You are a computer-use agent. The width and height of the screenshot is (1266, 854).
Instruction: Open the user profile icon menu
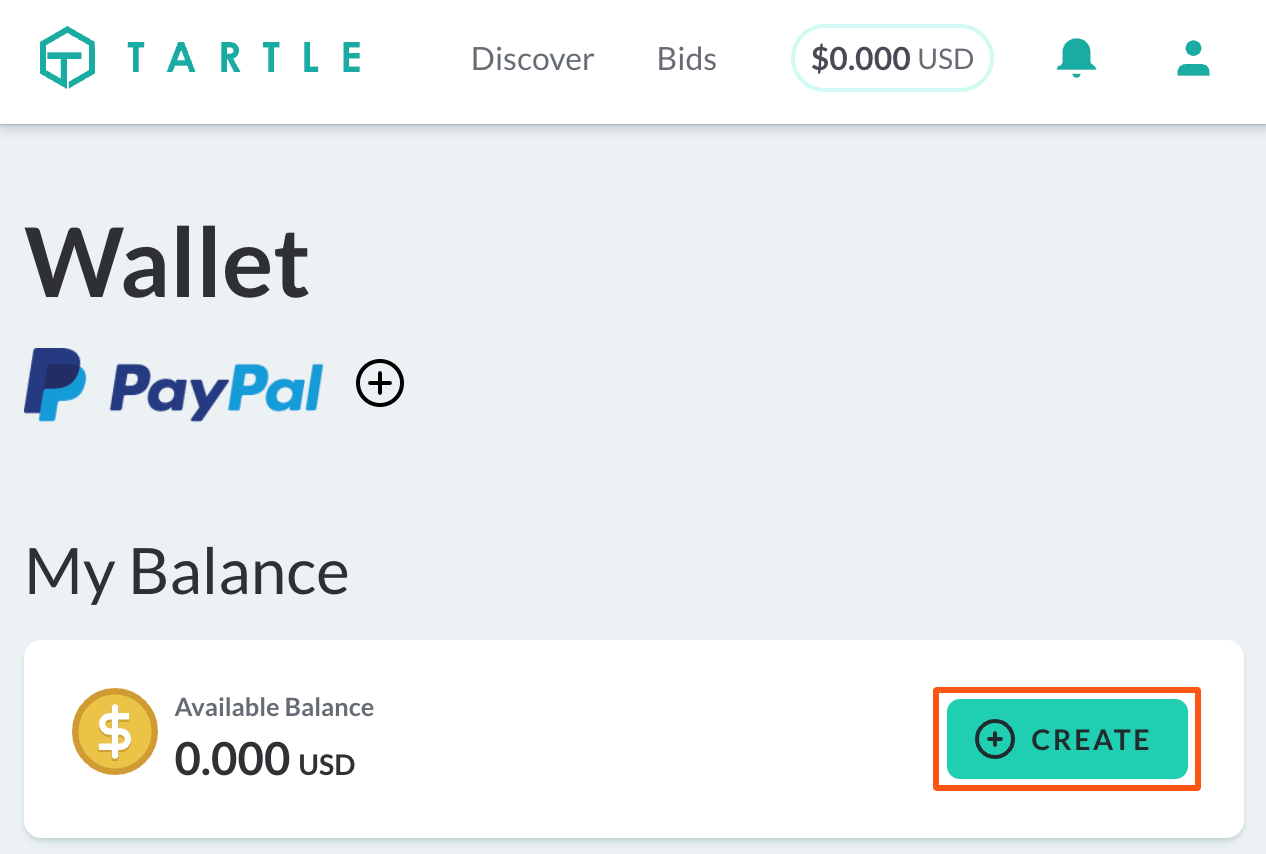click(1193, 58)
